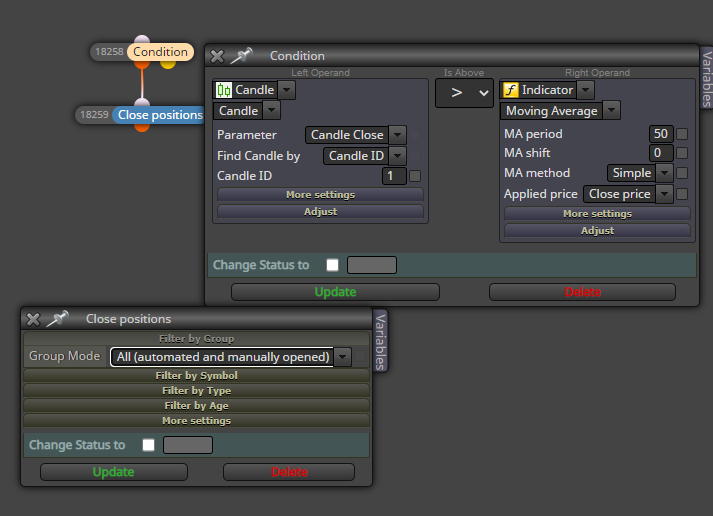Open the Find Candle by dropdown
The width and height of the screenshot is (713, 516).
point(397,156)
